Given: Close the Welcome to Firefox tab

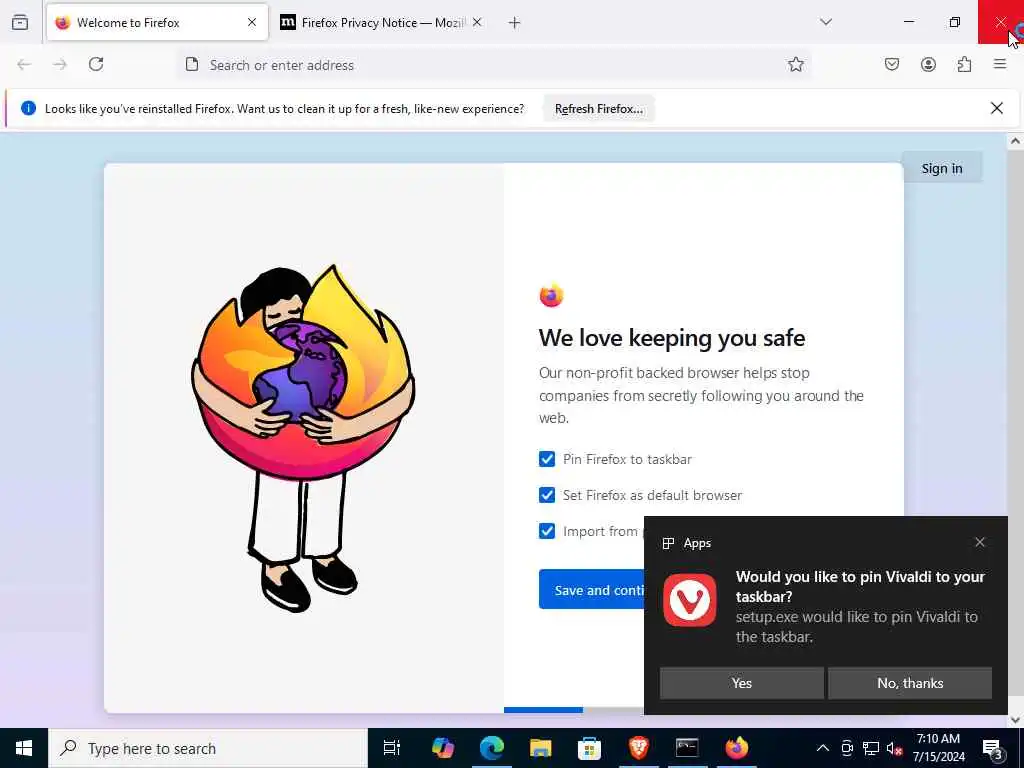Looking at the screenshot, I should tap(252, 22).
